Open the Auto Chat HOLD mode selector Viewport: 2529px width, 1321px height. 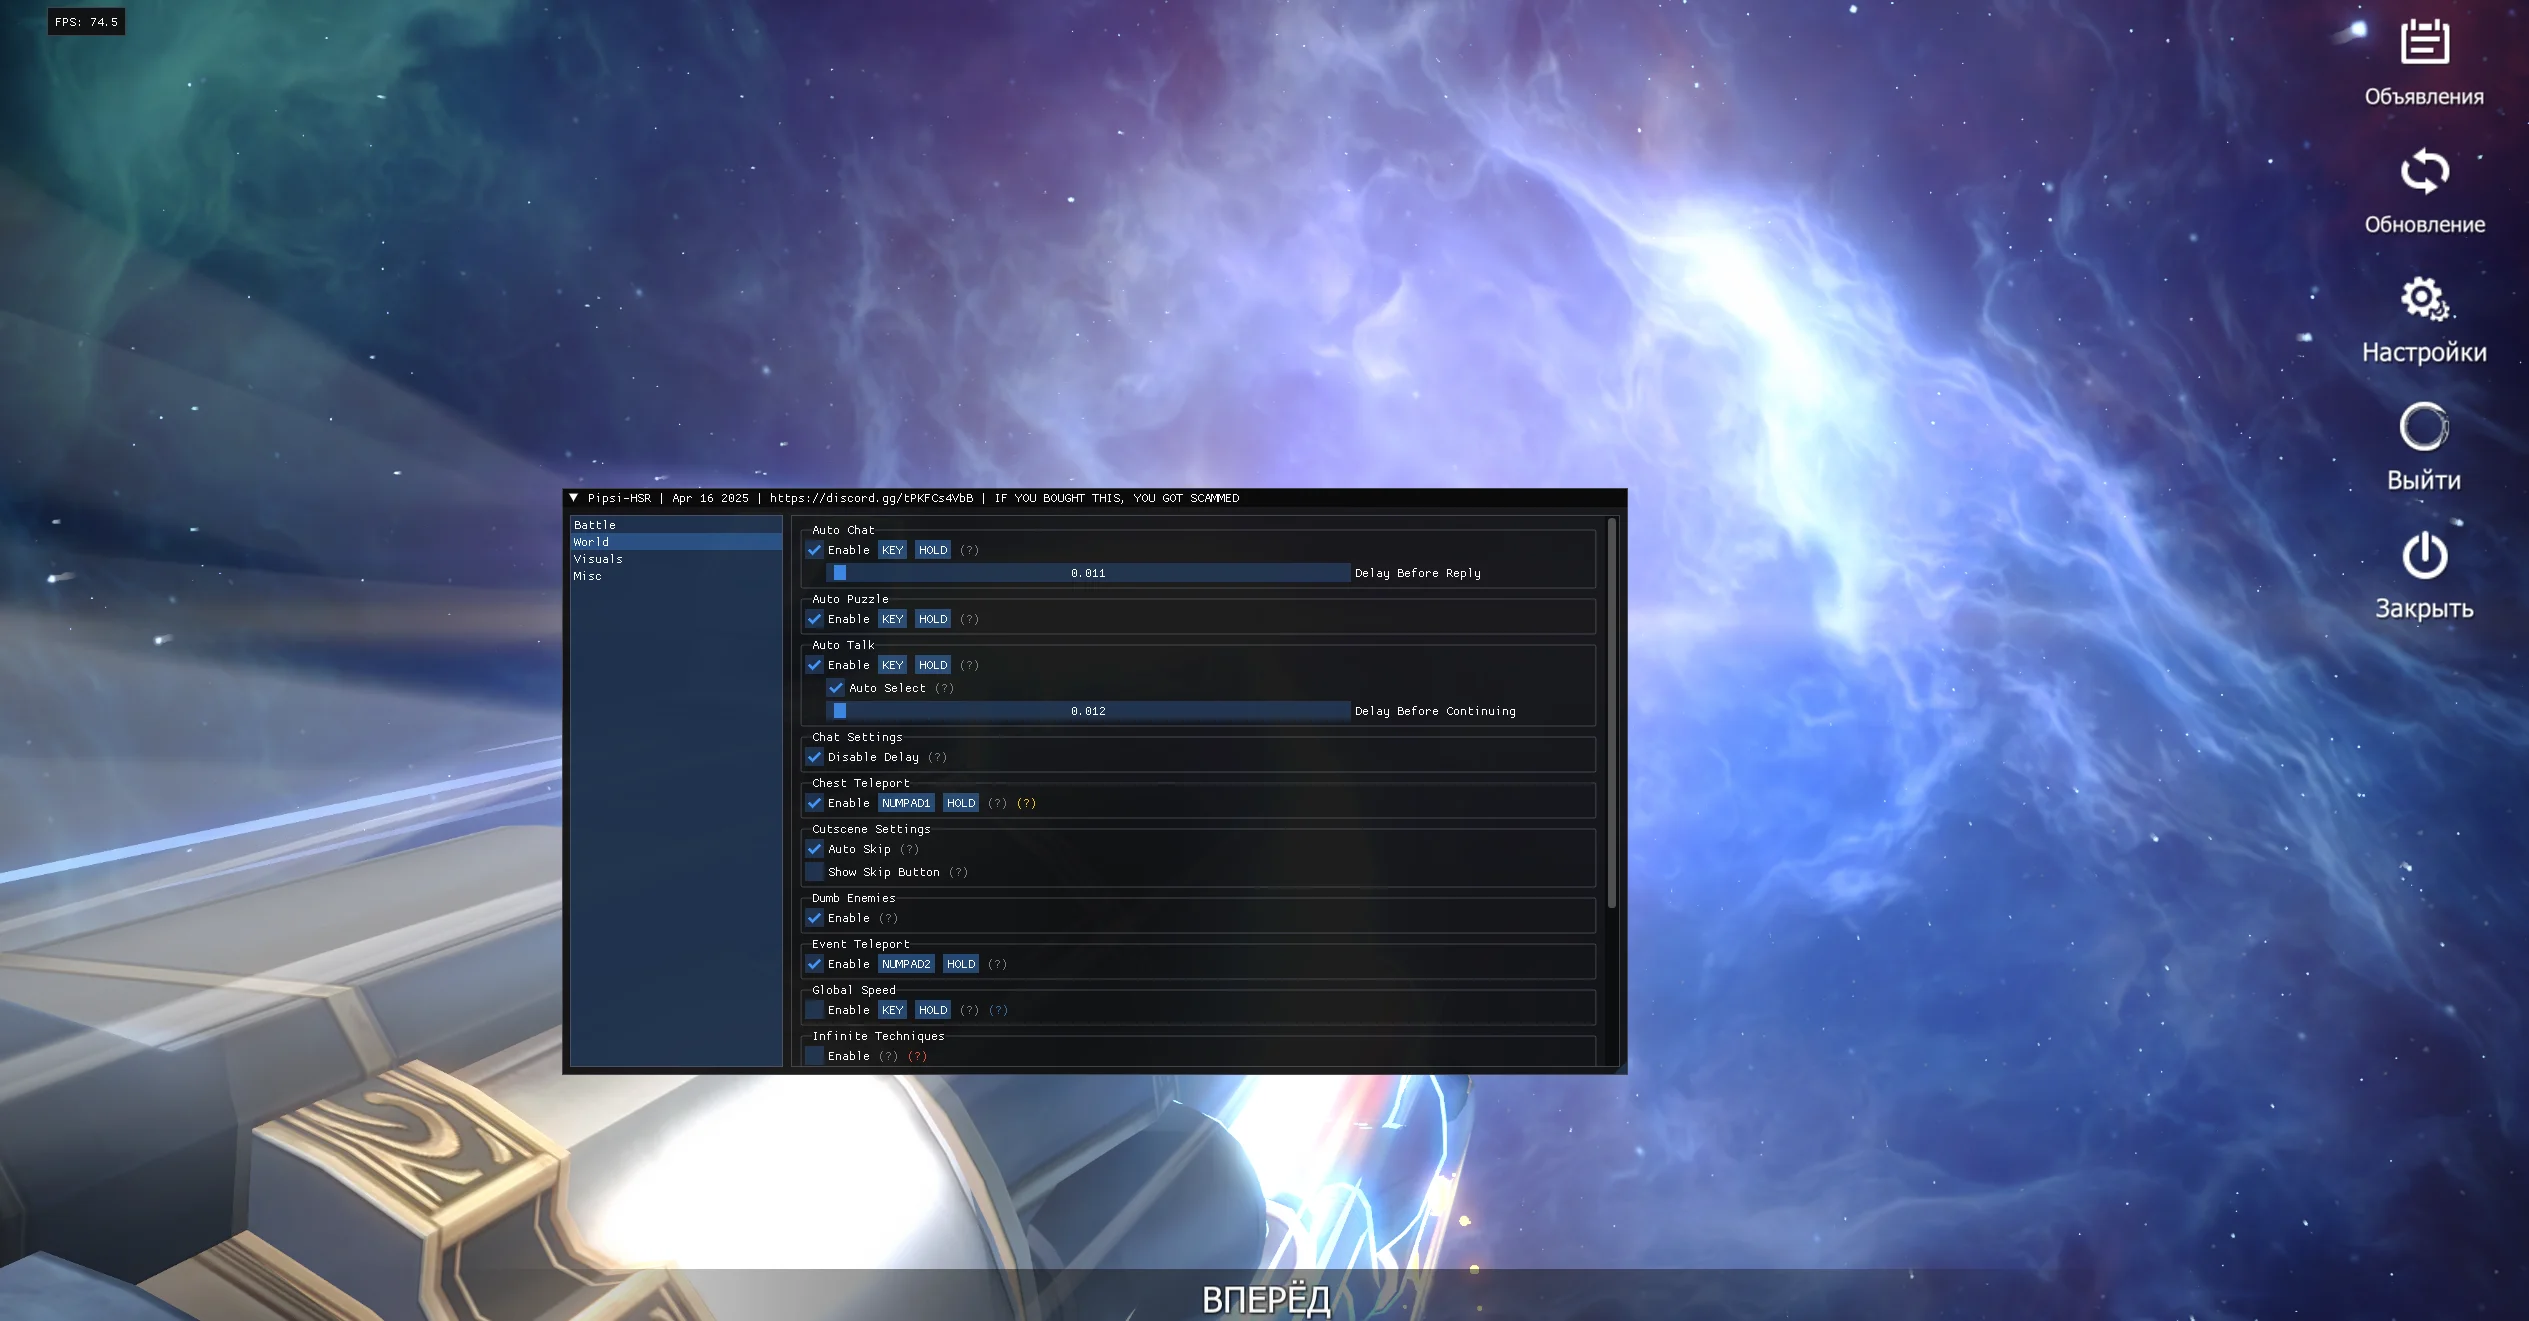pos(932,550)
